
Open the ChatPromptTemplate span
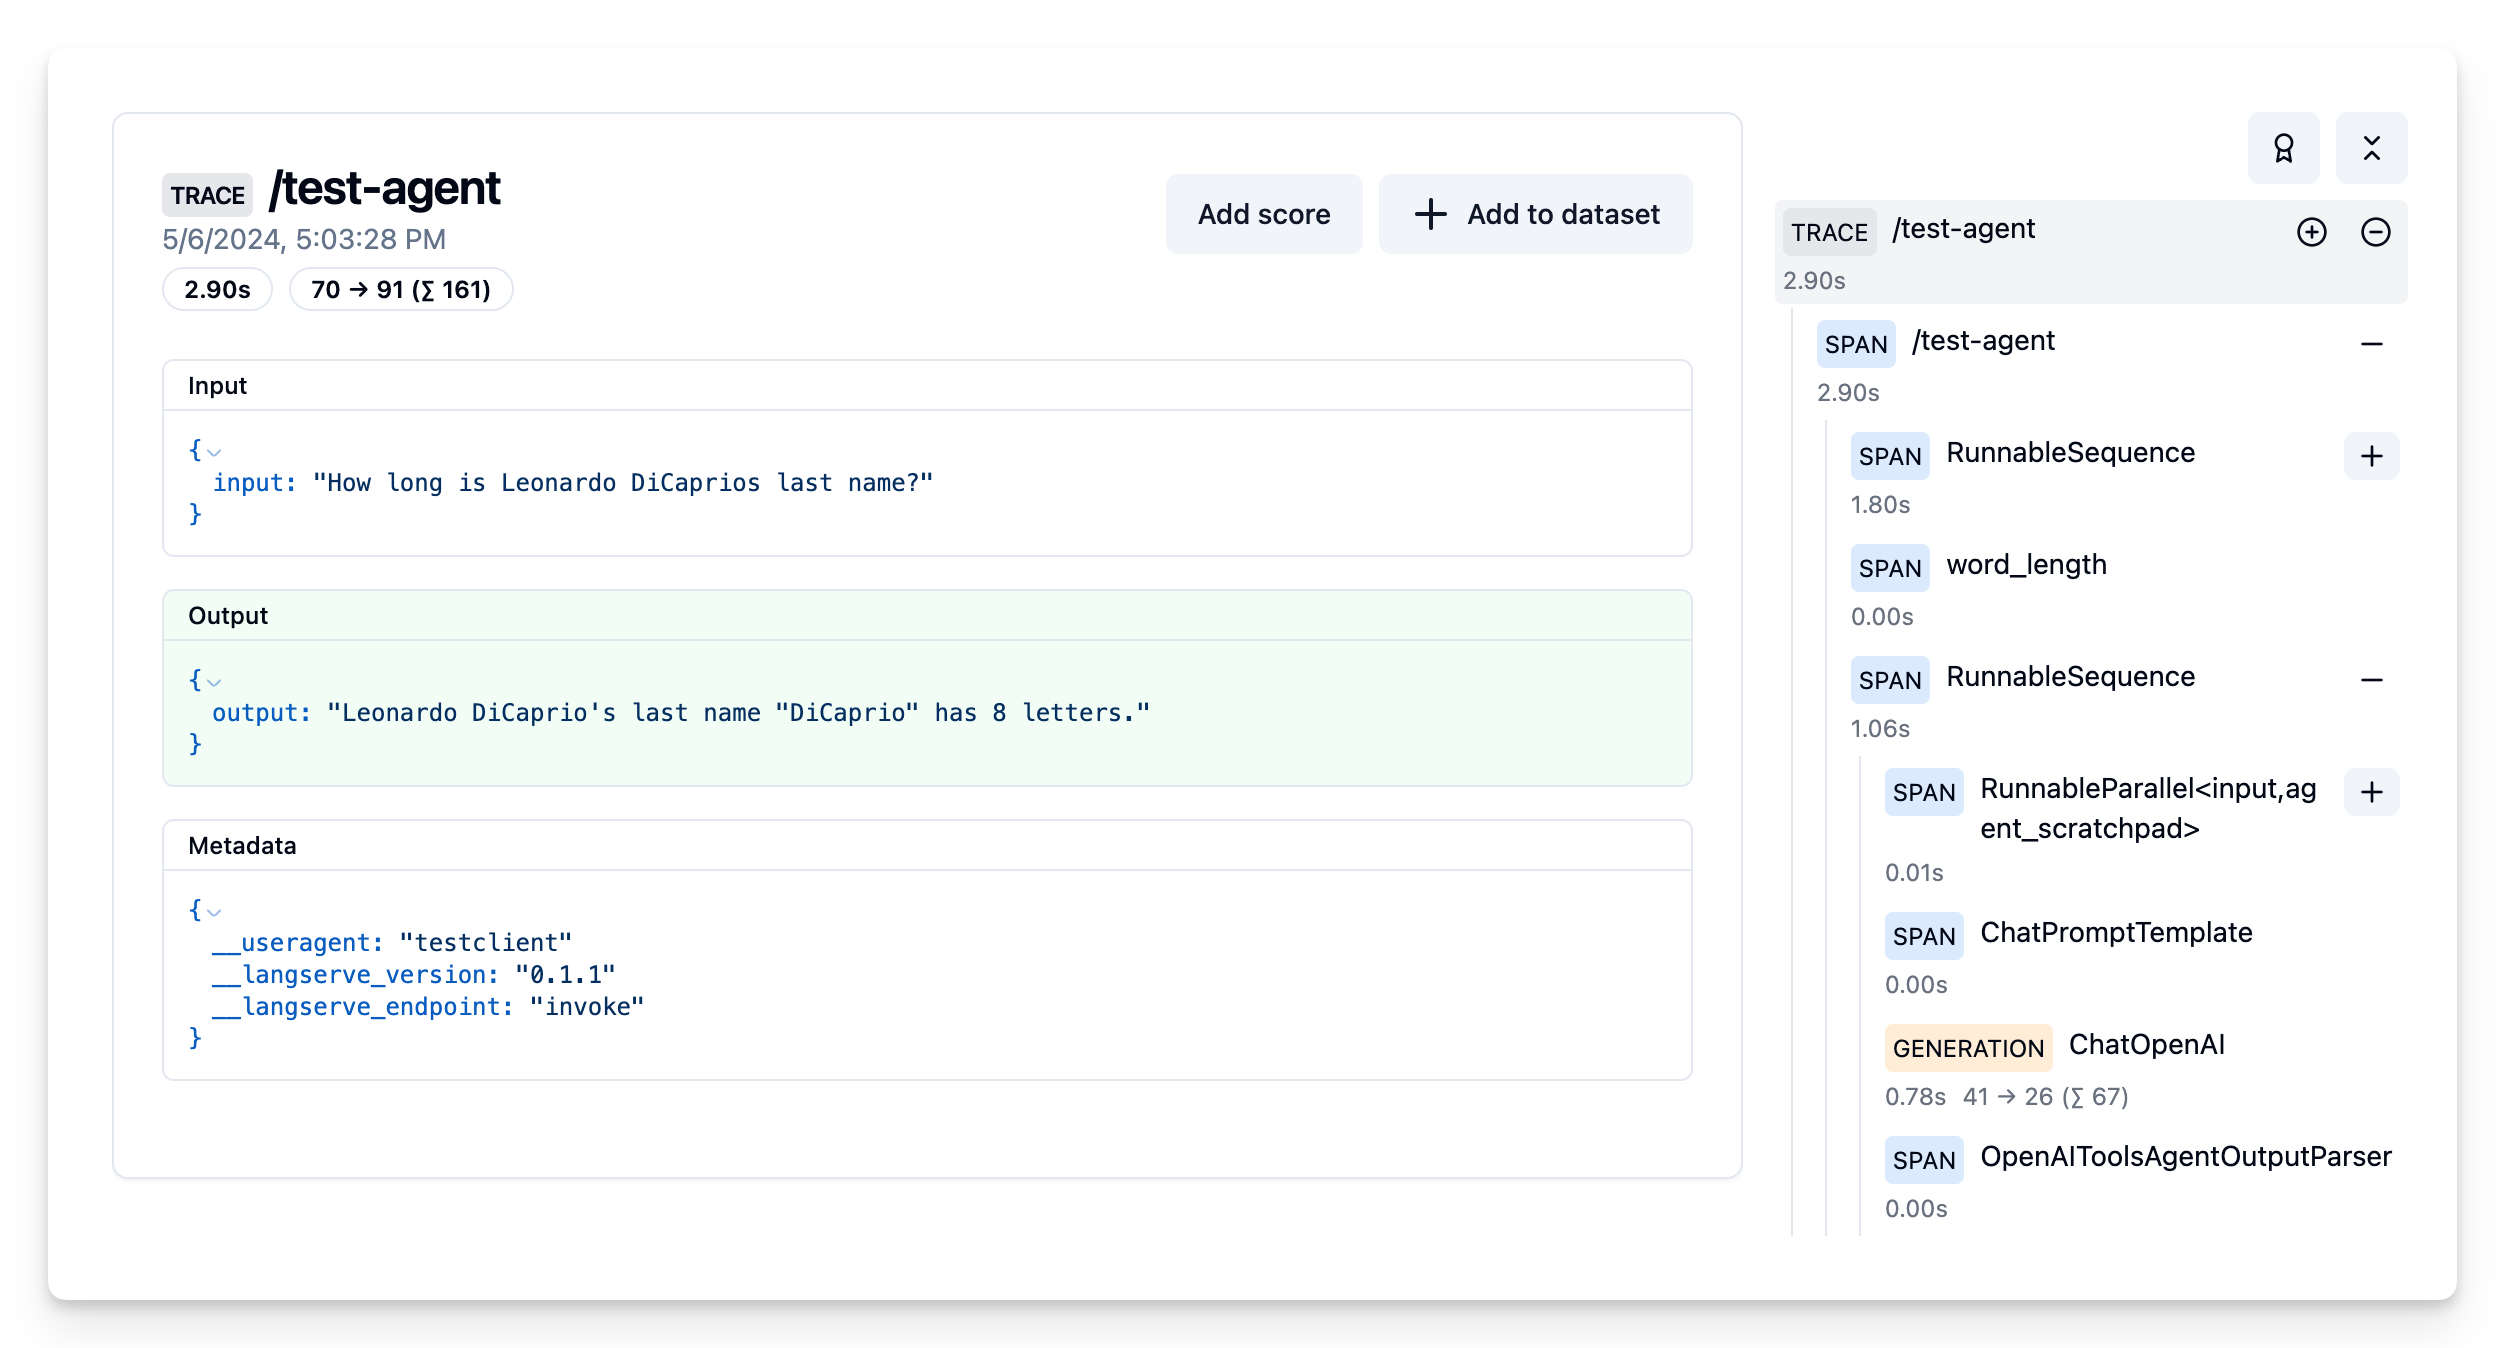coord(2115,933)
